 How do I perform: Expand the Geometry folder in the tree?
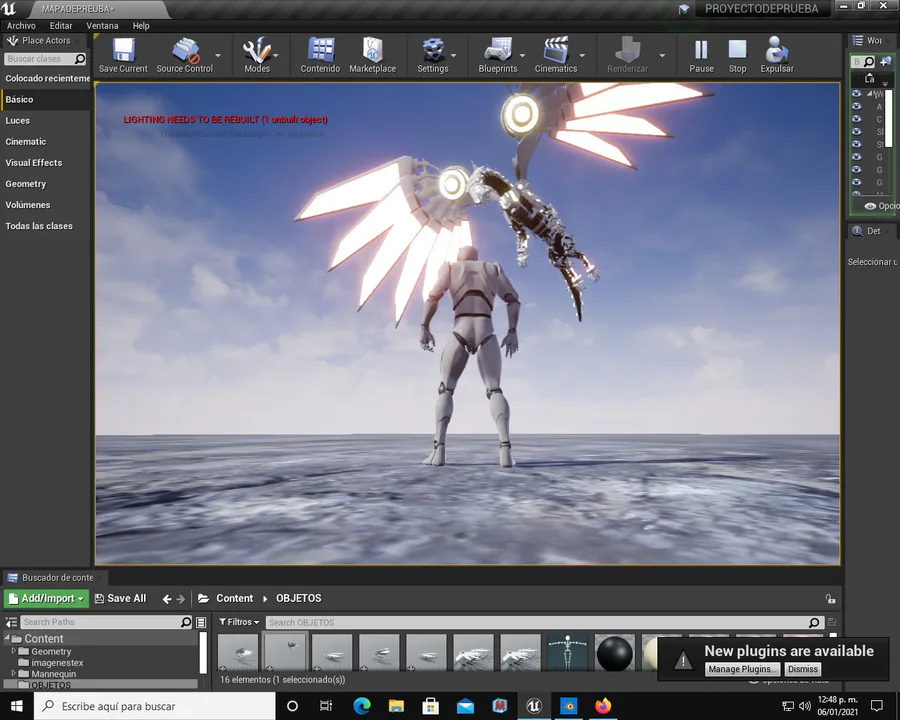[x=14, y=651]
